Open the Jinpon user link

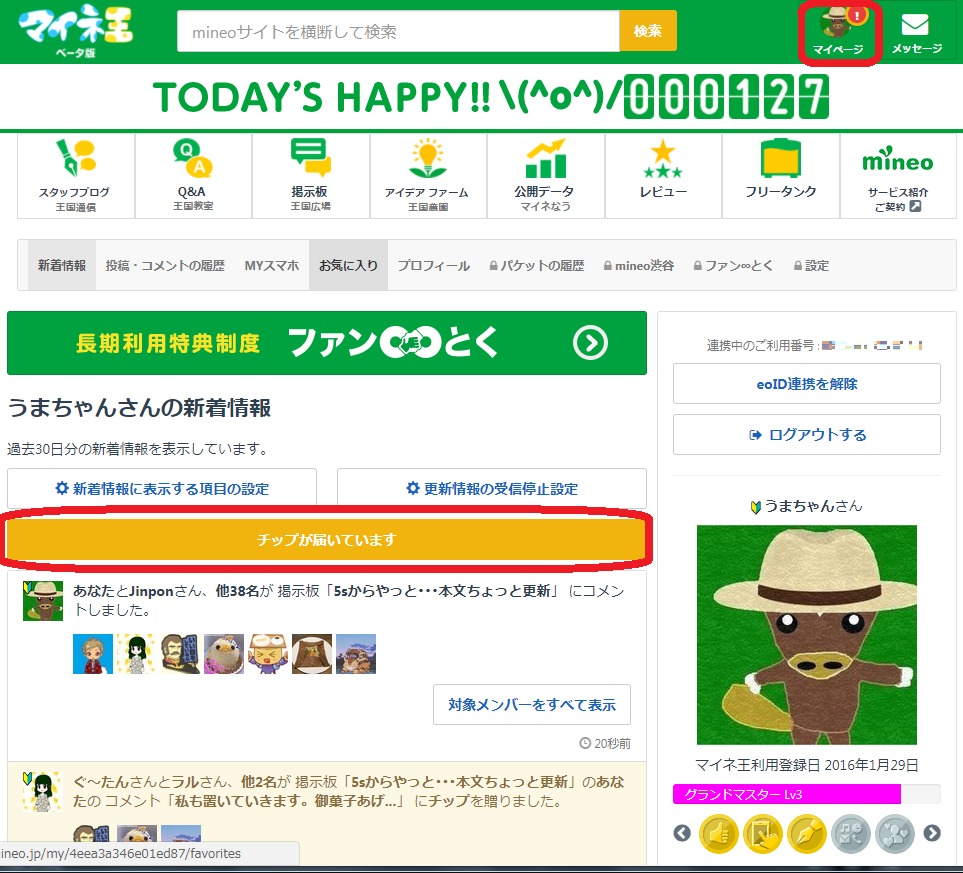(x=151, y=591)
